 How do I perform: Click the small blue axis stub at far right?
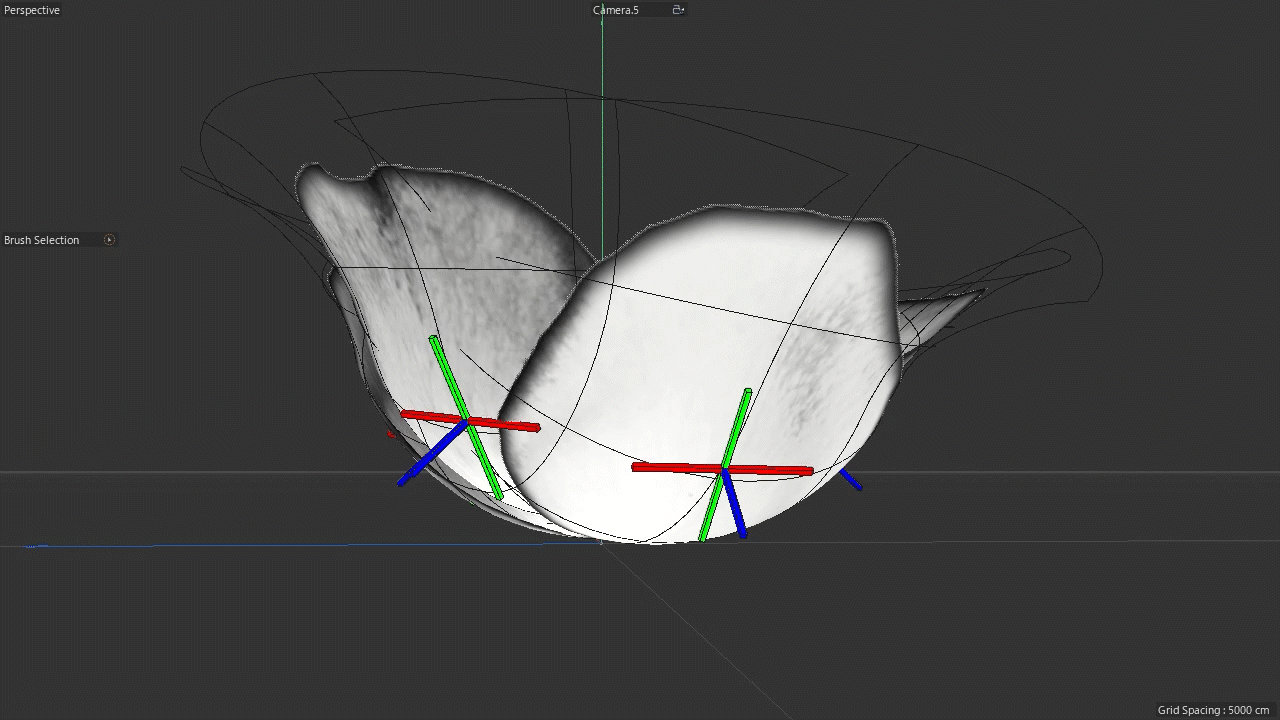[850, 479]
